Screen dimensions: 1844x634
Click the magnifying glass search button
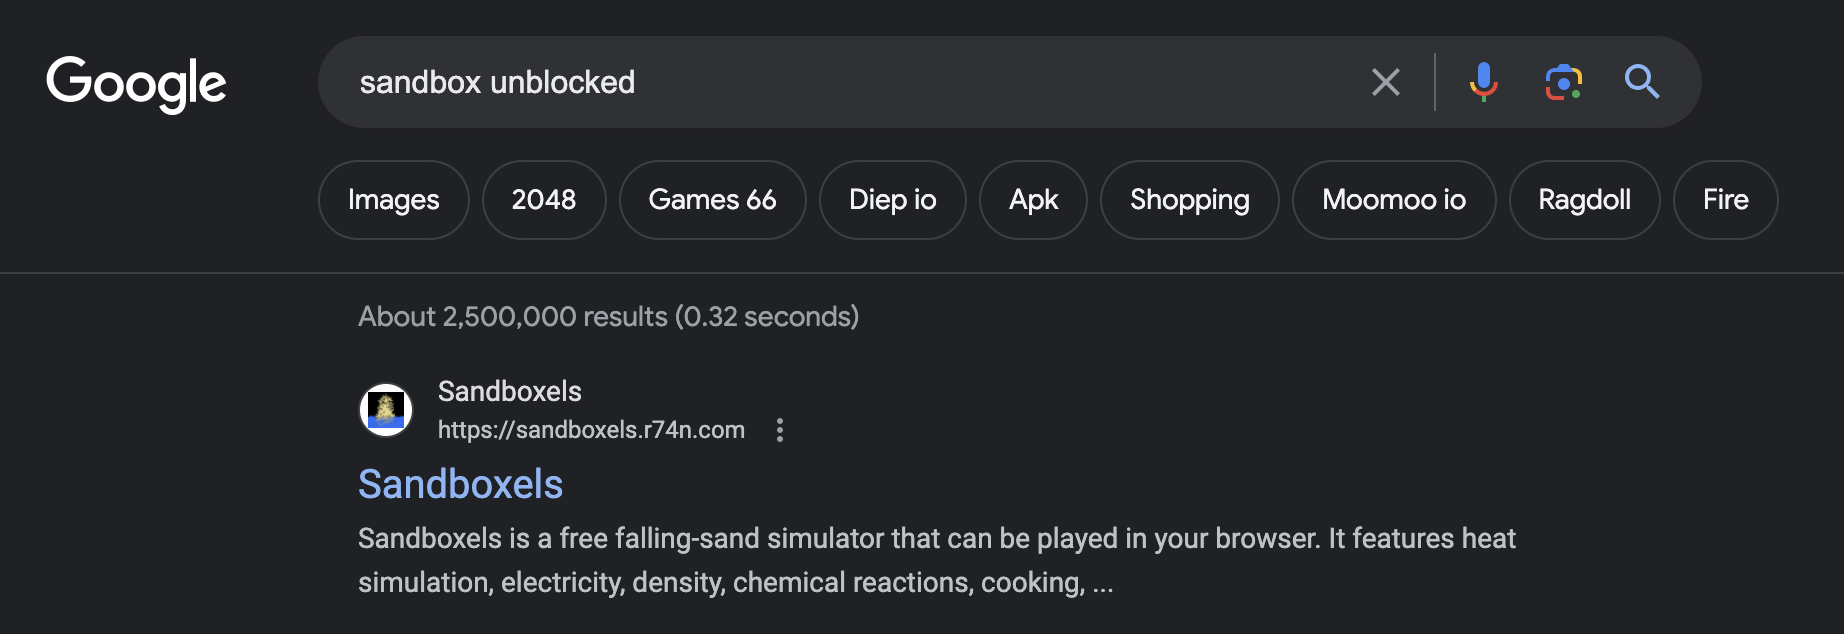click(x=1641, y=82)
